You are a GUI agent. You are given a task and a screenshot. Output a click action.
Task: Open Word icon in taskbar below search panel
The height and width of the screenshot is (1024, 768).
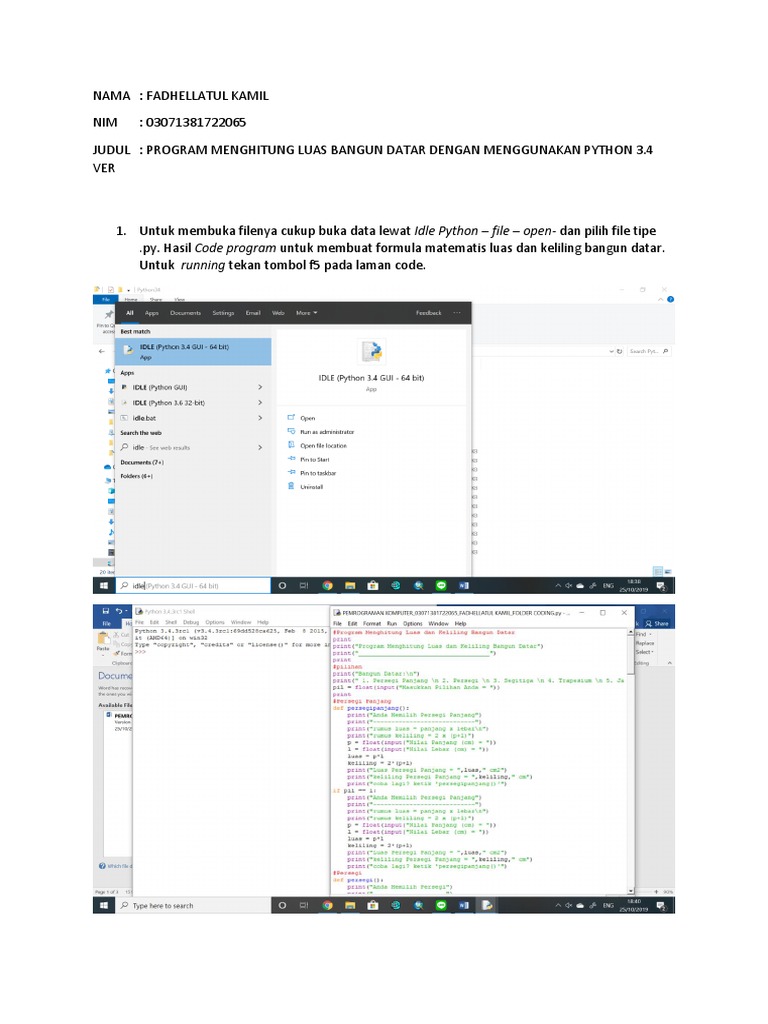[x=464, y=586]
